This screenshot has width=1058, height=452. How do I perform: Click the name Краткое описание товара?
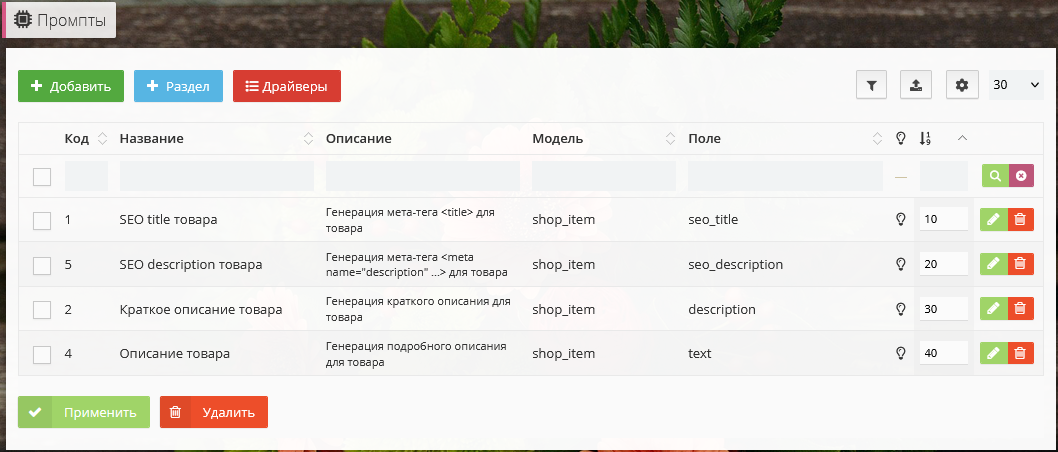click(x=201, y=310)
